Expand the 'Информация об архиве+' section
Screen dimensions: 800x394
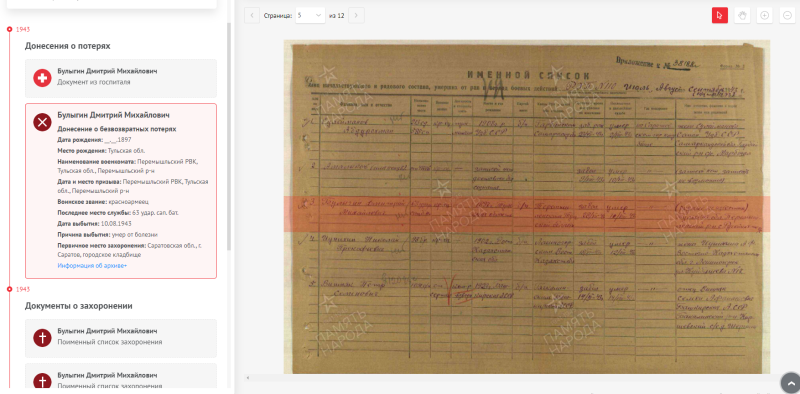coord(92,265)
